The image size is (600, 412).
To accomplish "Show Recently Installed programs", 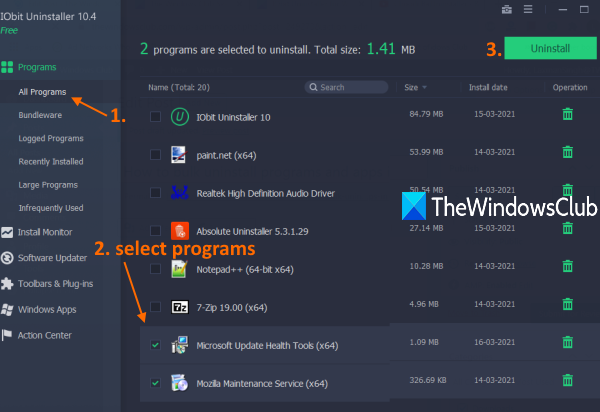I will 51,161.
